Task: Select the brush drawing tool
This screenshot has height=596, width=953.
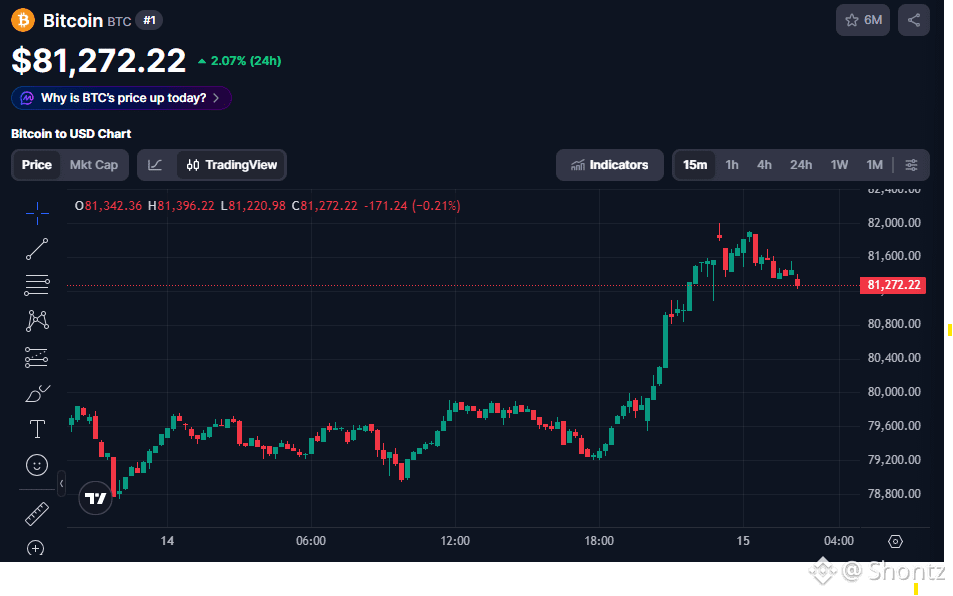Action: point(37,394)
